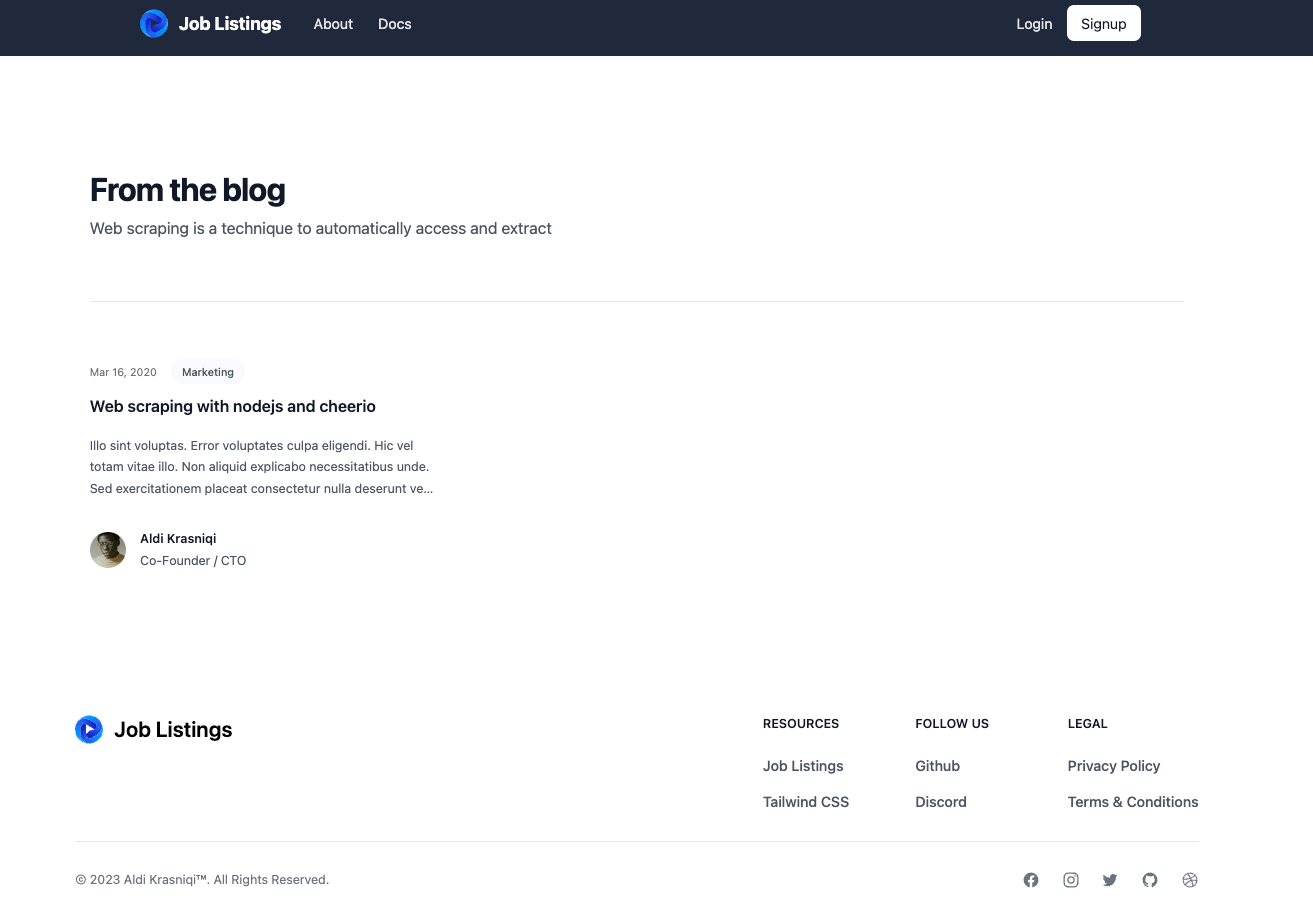
Task: Click the Dribbble icon in the footer
Action: click(1190, 880)
